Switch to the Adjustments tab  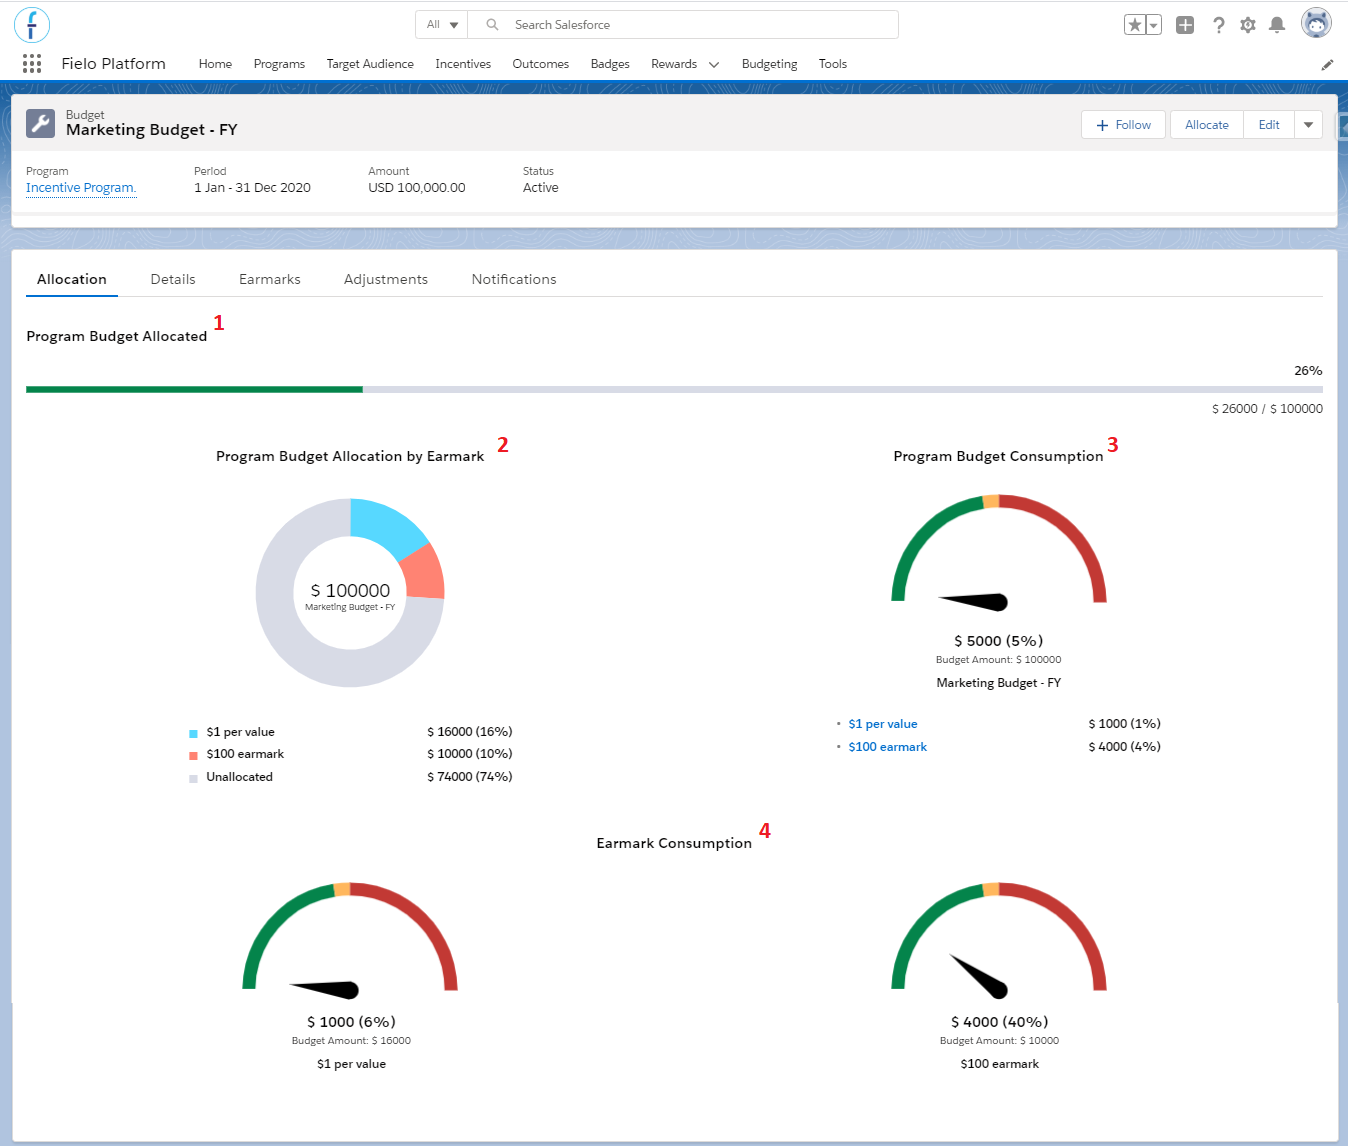point(386,280)
